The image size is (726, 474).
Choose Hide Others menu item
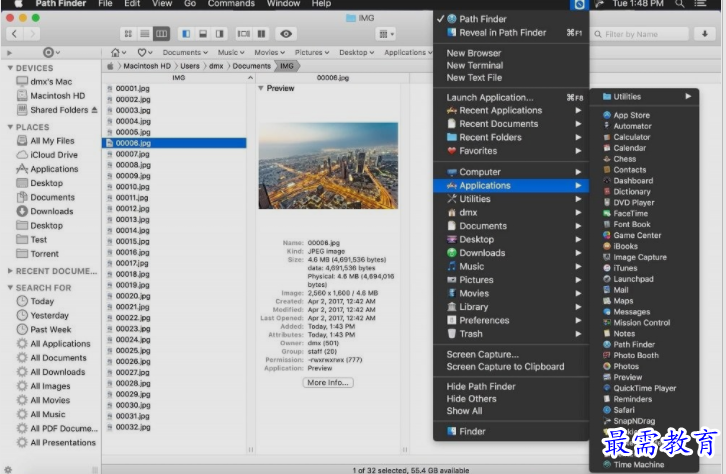(x=511, y=399)
